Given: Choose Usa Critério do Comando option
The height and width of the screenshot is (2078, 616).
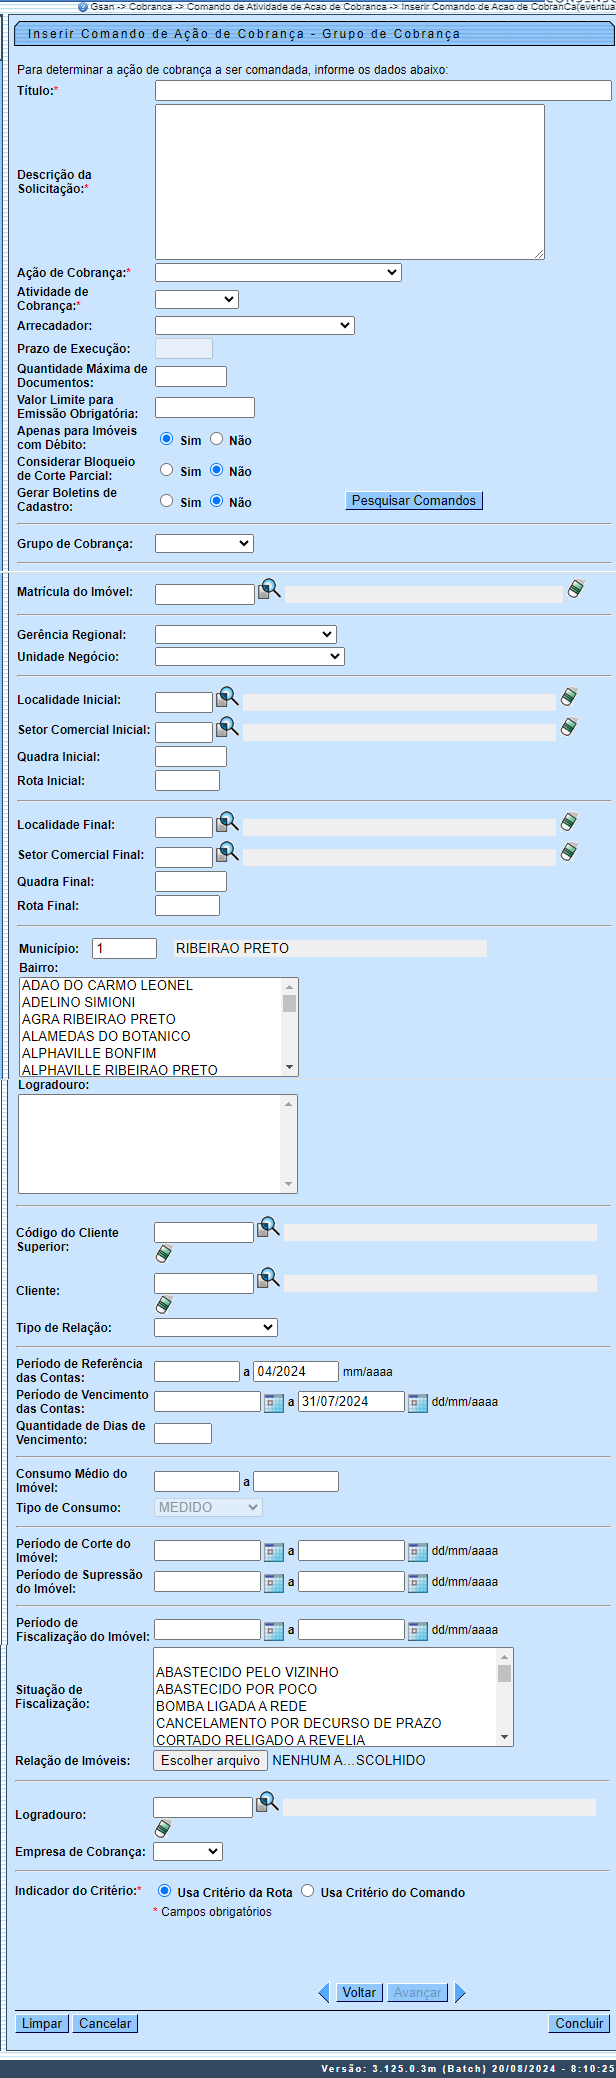Looking at the screenshot, I should 308,1891.
